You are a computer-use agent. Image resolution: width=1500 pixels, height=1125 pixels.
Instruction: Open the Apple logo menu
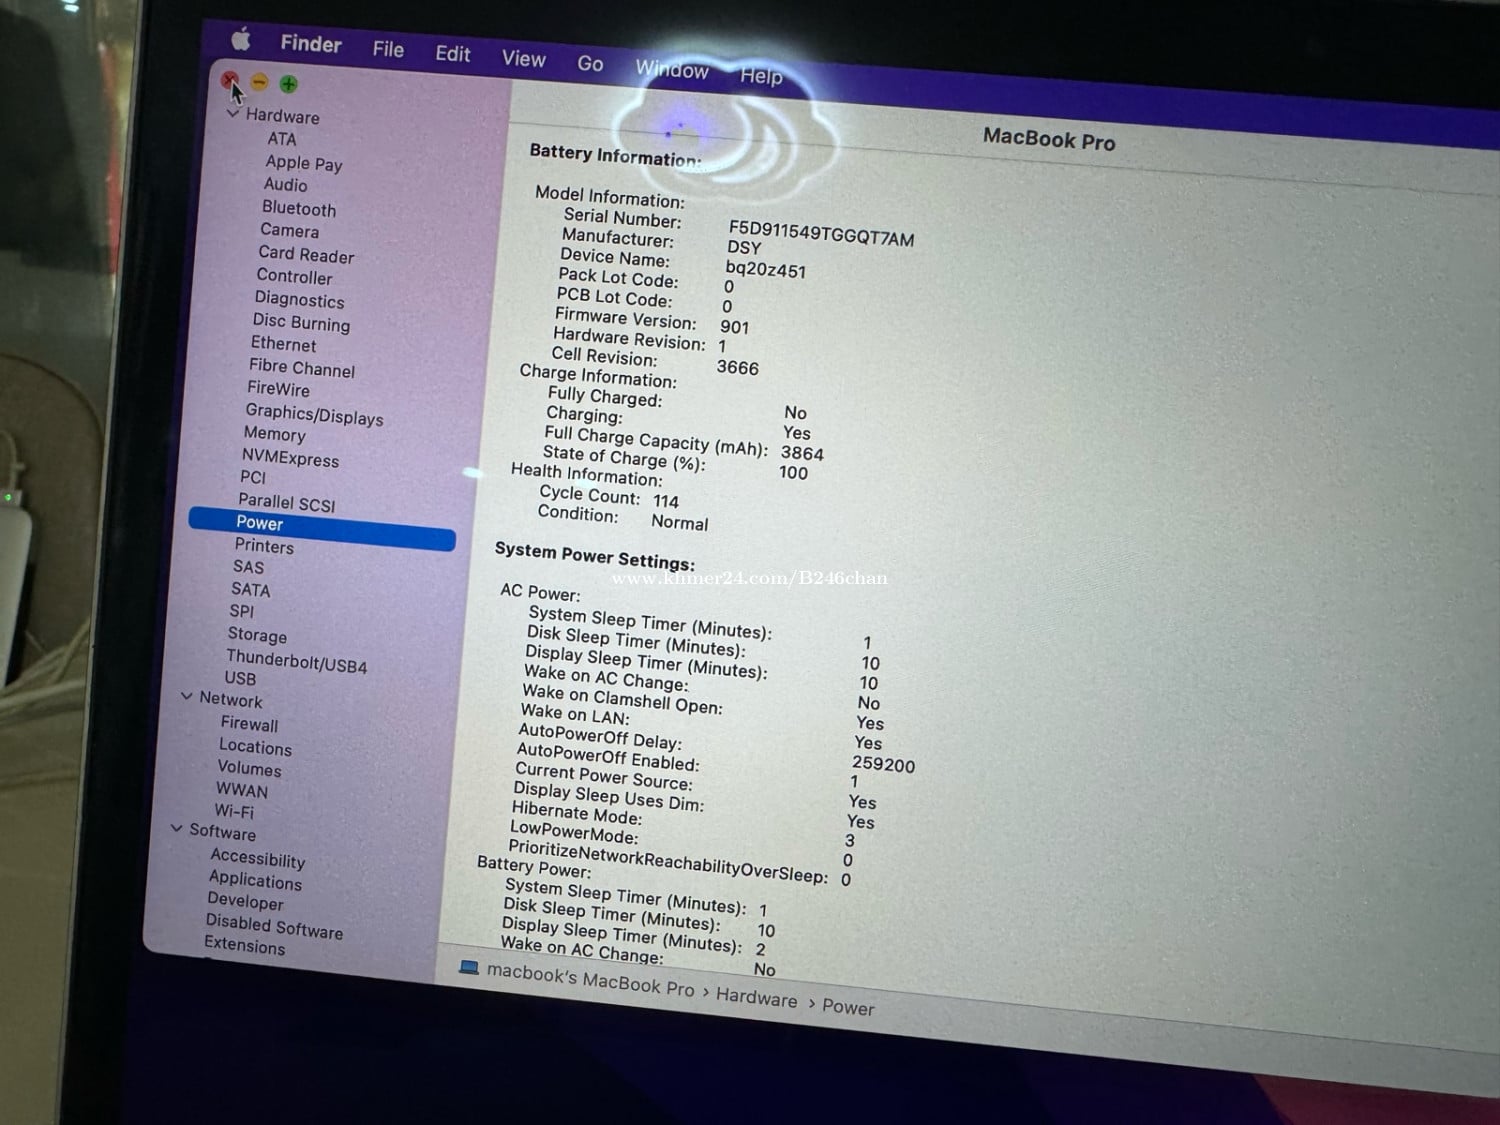(241, 39)
